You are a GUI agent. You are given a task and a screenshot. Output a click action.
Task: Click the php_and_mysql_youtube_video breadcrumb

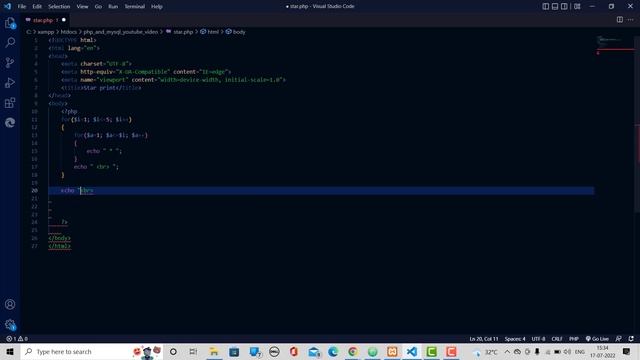pyautogui.click(x=120, y=32)
